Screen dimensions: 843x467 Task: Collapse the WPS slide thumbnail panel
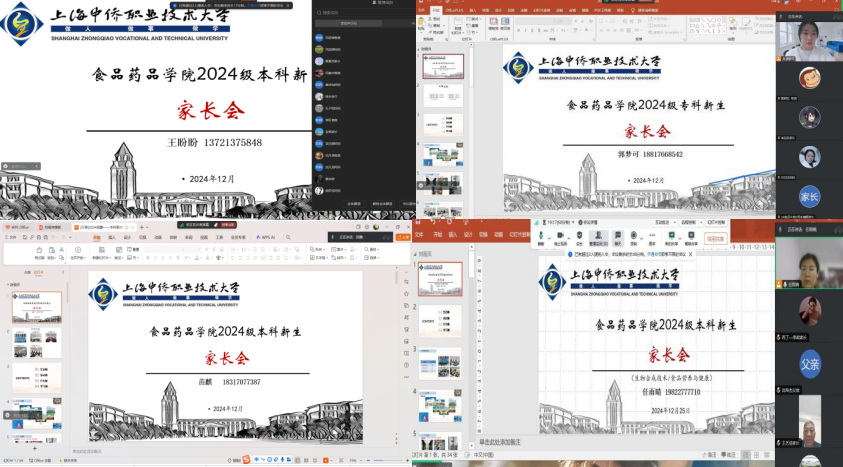tap(63, 272)
